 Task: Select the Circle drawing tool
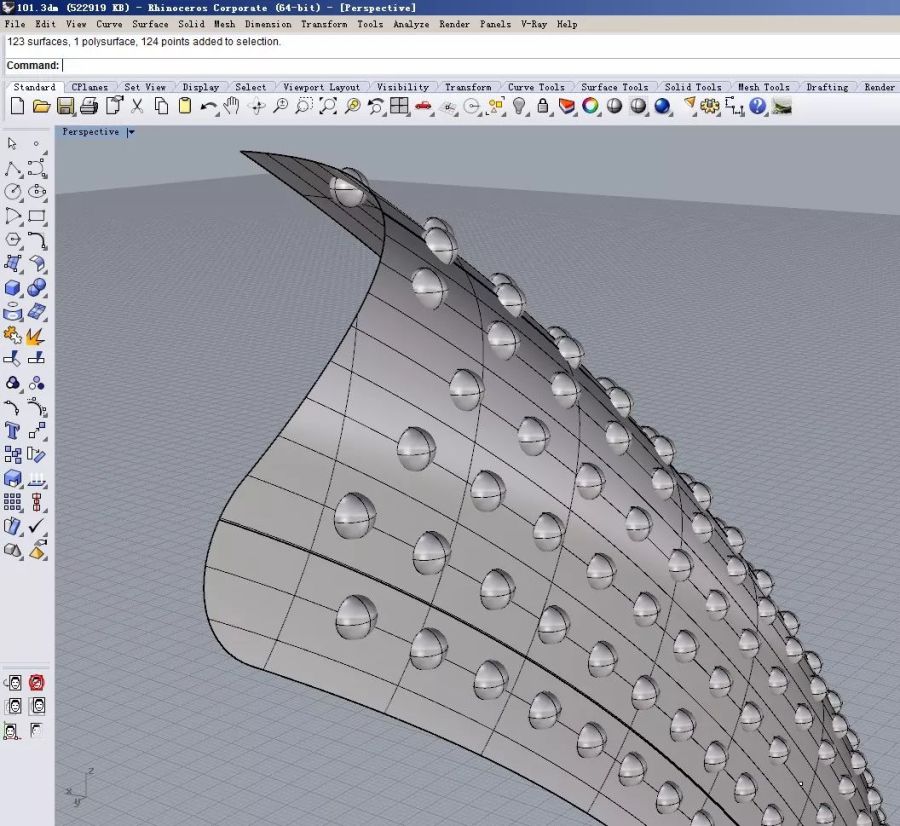(x=13, y=191)
